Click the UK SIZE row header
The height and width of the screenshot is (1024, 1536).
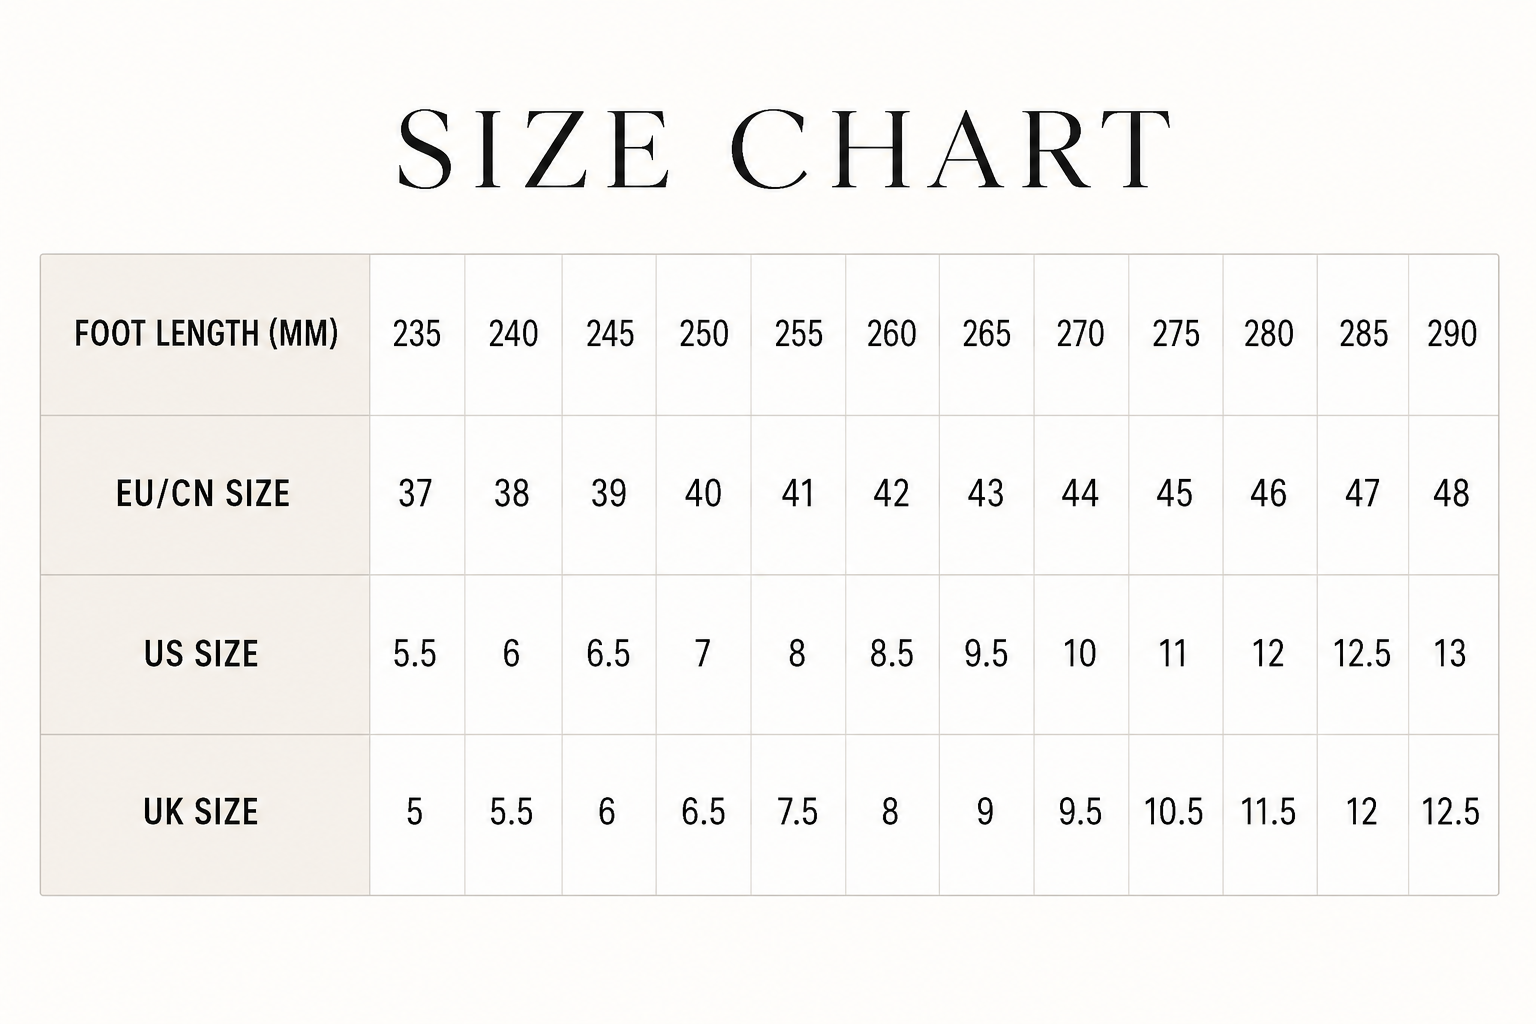pos(205,814)
